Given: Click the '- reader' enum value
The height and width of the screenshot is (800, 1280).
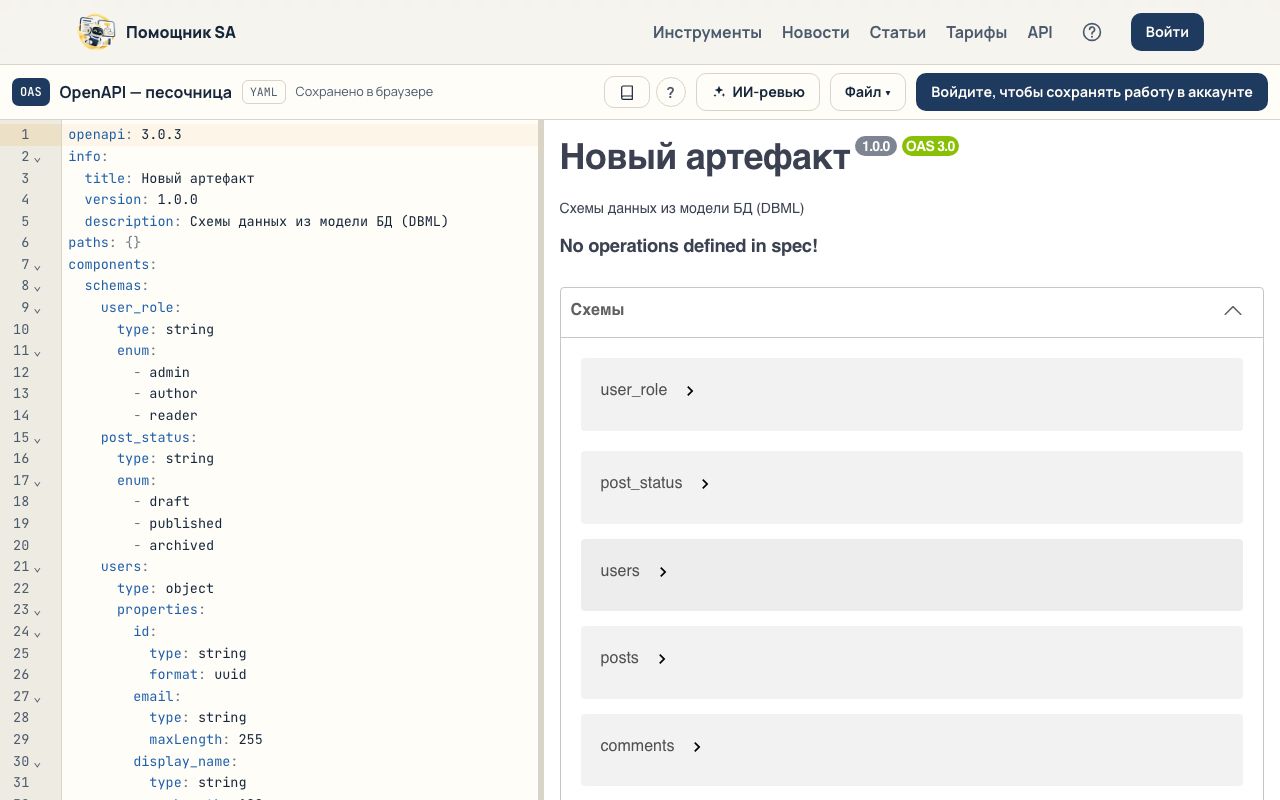Looking at the screenshot, I should click(x=165, y=416).
